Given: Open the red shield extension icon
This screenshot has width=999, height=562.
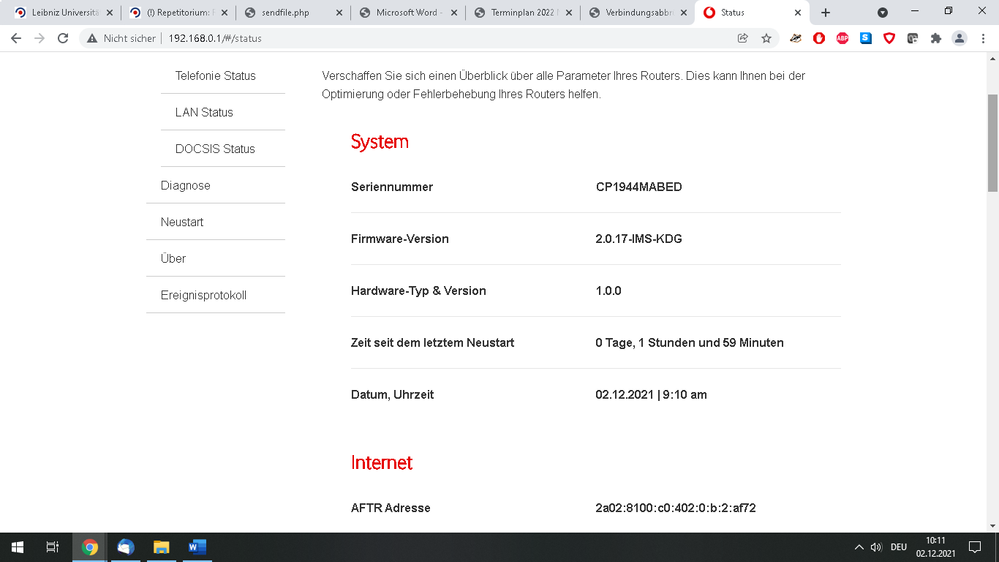Looking at the screenshot, I should pyautogui.click(x=889, y=38).
